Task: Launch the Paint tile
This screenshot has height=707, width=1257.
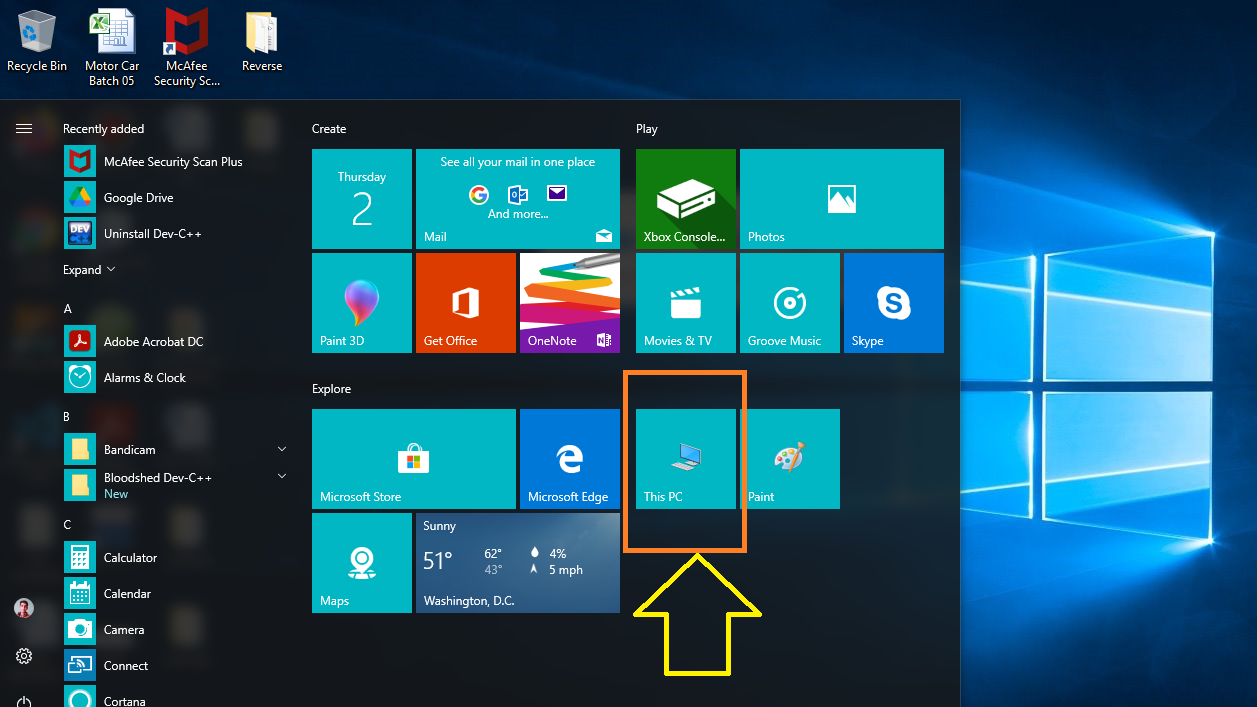Action: pyautogui.click(x=790, y=459)
